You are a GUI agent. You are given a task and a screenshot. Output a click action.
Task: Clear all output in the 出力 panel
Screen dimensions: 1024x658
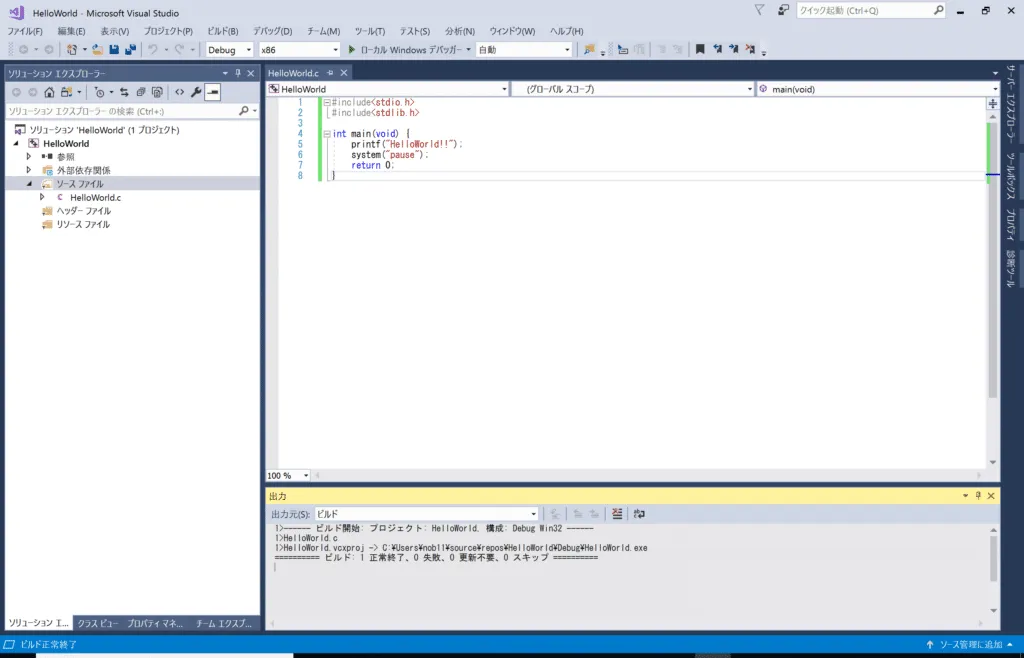click(617, 514)
